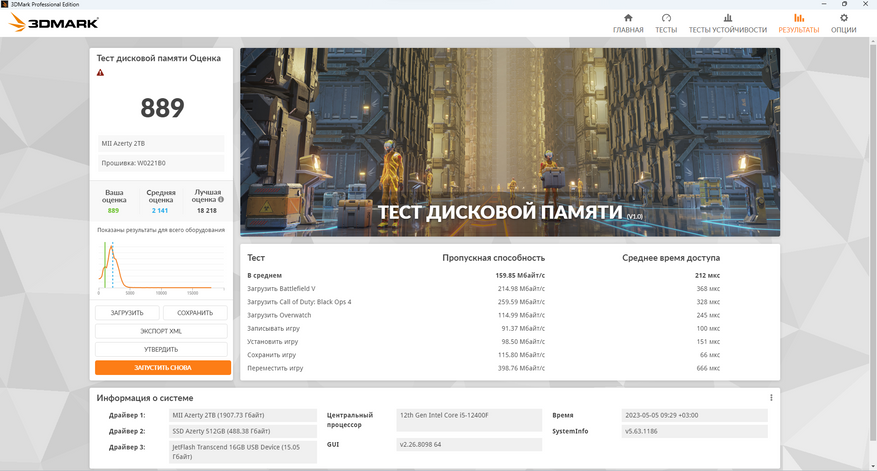Click the MII Azerty 2TB device field
The height and width of the screenshot is (471, 877).
pos(161,144)
